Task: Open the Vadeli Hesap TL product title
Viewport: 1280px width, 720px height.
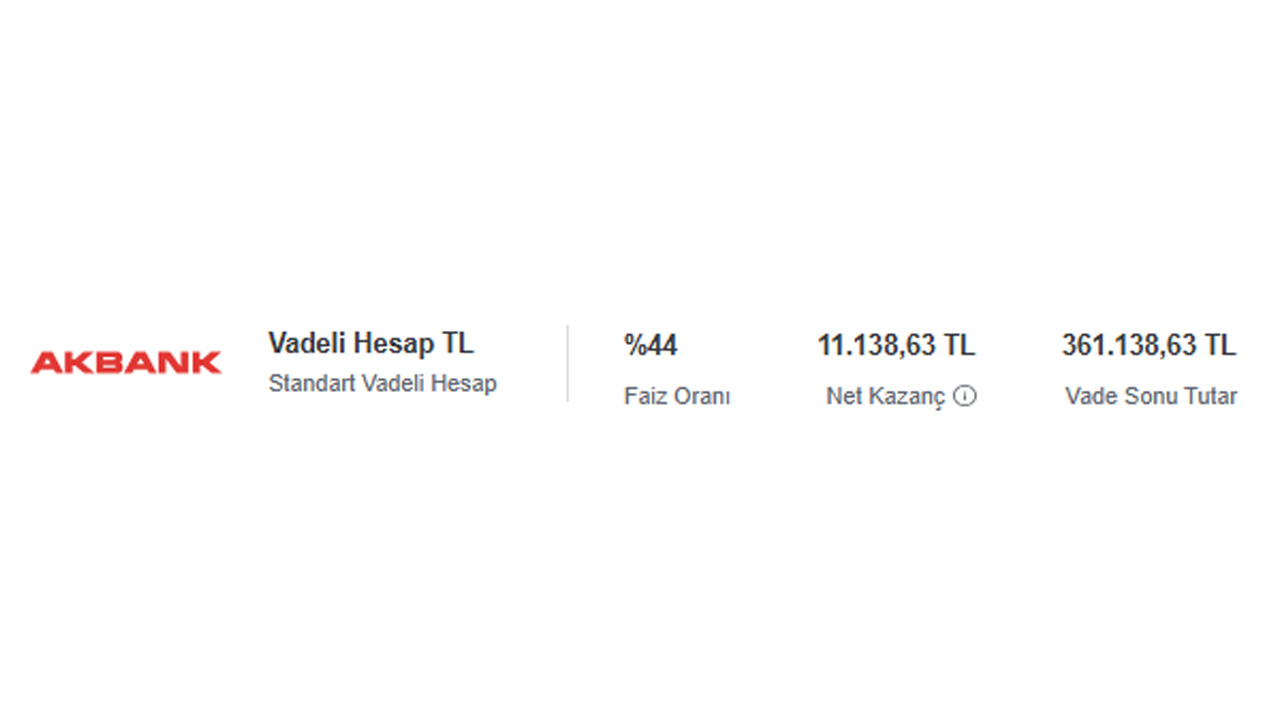Action: coord(370,344)
